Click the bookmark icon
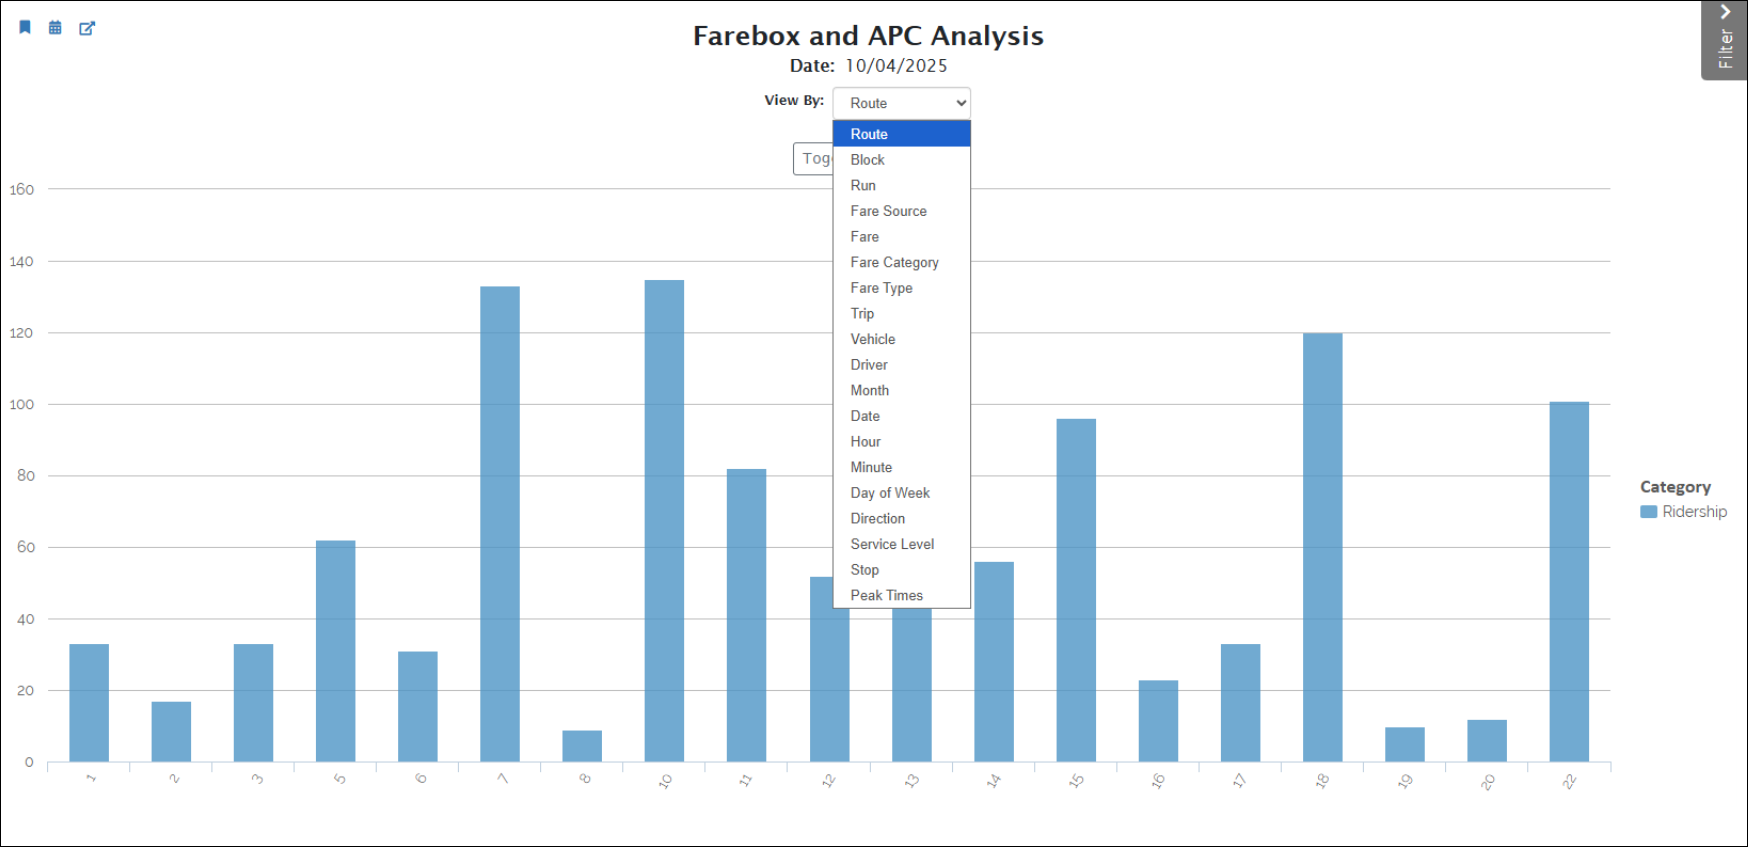Image resolution: width=1748 pixels, height=847 pixels. pyautogui.click(x=25, y=27)
